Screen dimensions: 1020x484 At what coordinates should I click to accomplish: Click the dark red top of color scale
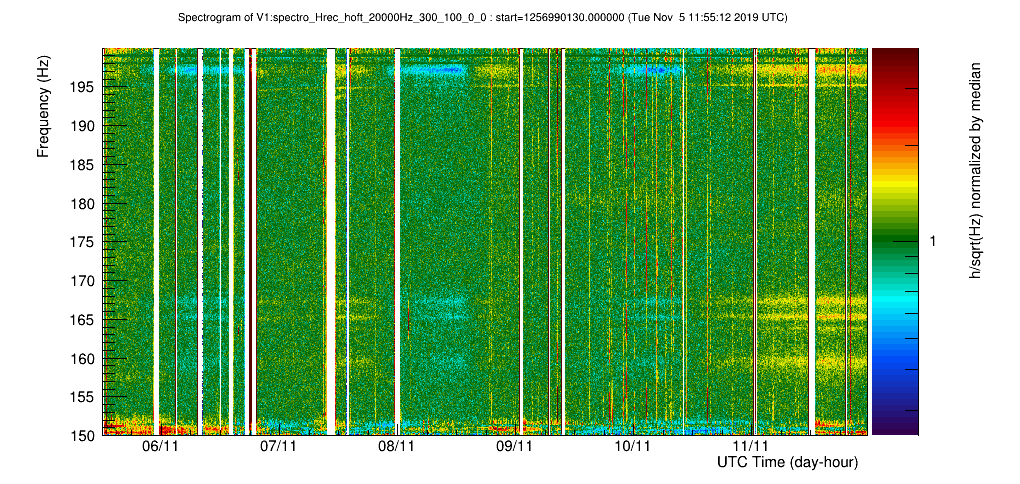pyautogui.click(x=895, y=55)
